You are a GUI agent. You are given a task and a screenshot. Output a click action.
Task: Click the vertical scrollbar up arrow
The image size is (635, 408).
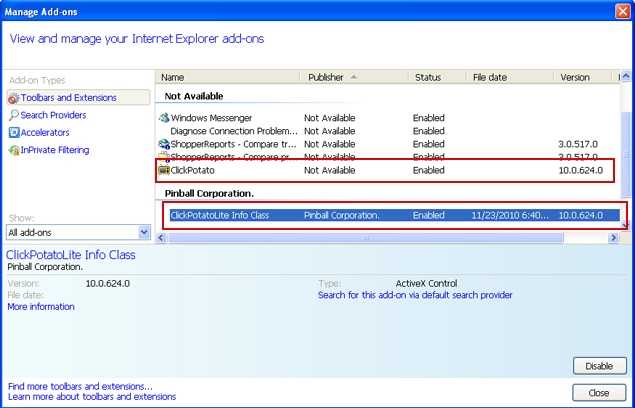pyautogui.click(x=625, y=76)
